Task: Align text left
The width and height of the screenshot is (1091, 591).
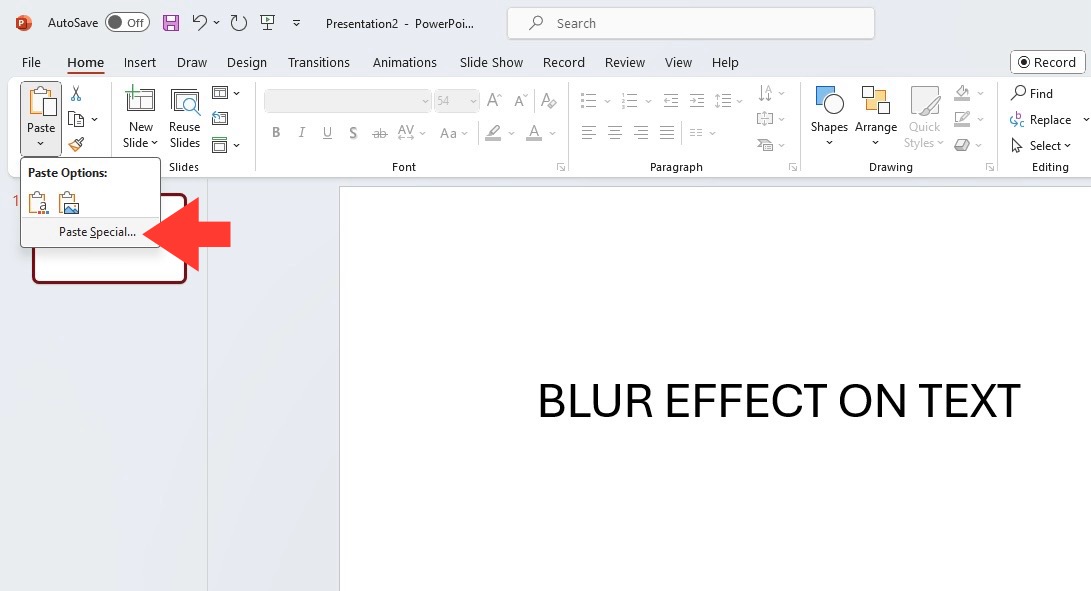Action: 589,132
